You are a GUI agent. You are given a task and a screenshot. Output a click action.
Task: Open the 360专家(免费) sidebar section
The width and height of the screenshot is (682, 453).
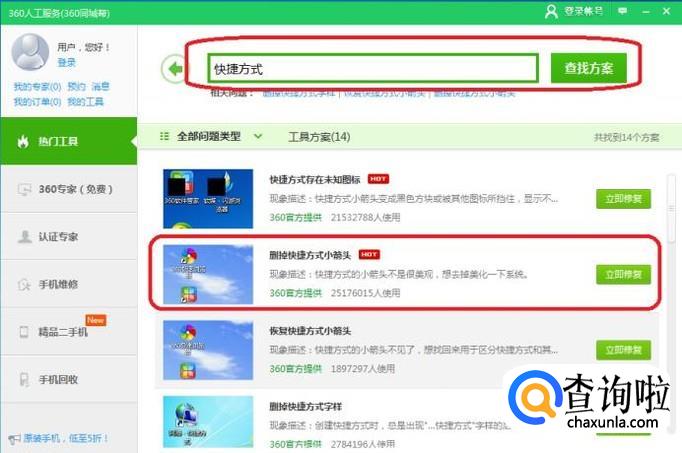click(x=69, y=189)
